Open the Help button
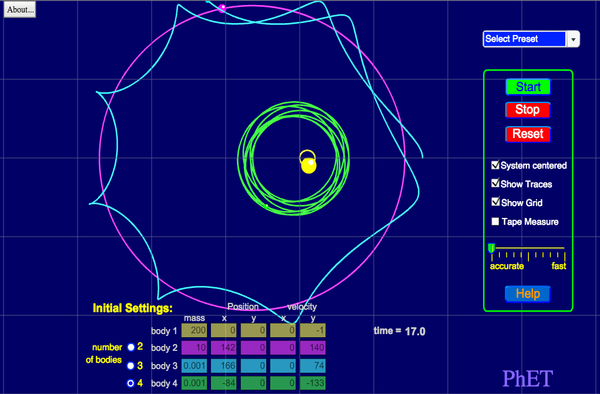Image resolution: width=600 pixels, height=394 pixels. click(528, 294)
